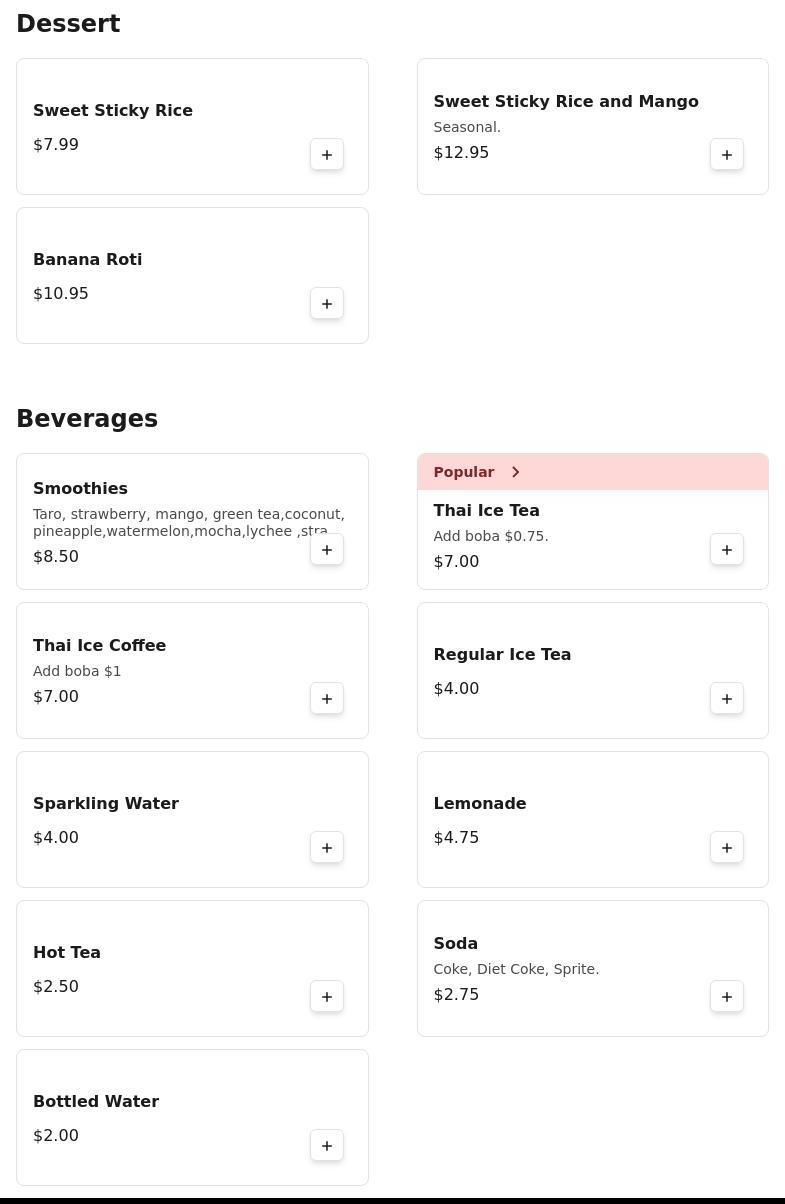785x1204 pixels.
Task: Add Bottled Water to order
Action: 327,1145
